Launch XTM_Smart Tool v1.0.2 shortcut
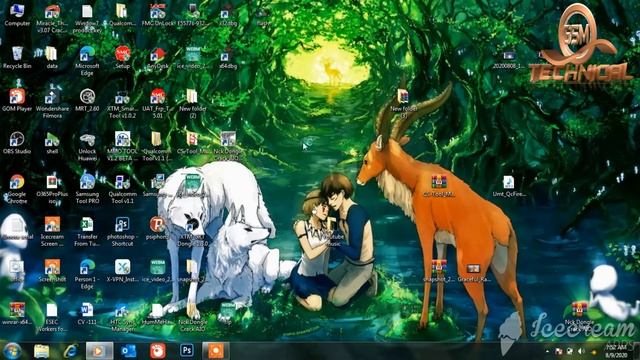This screenshot has width=640, height=360. pyautogui.click(x=122, y=104)
